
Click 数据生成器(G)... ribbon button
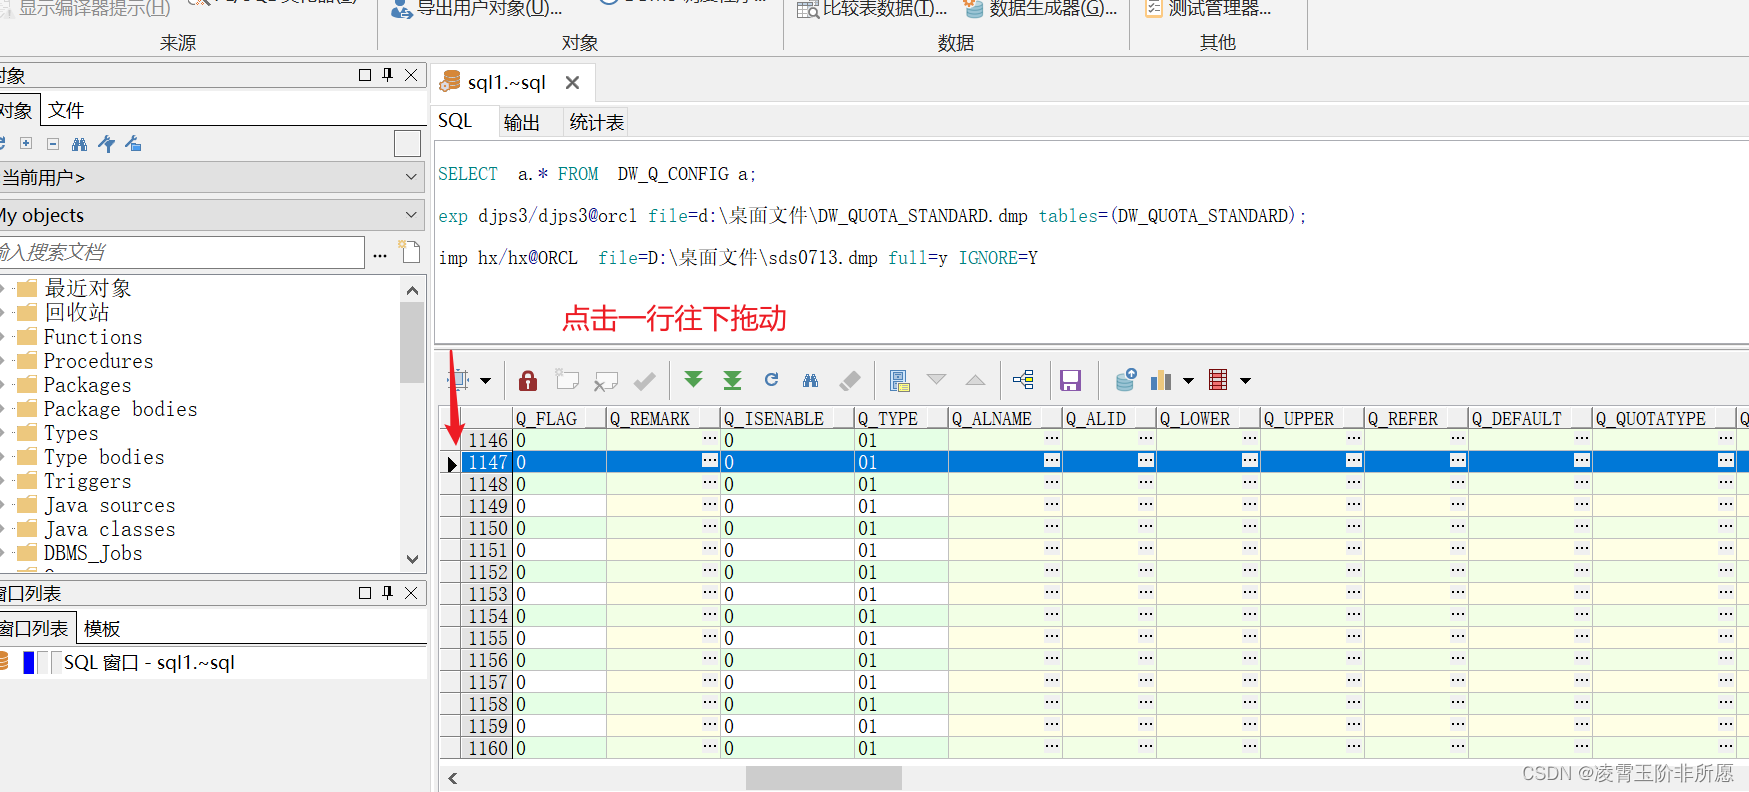[1040, 9]
